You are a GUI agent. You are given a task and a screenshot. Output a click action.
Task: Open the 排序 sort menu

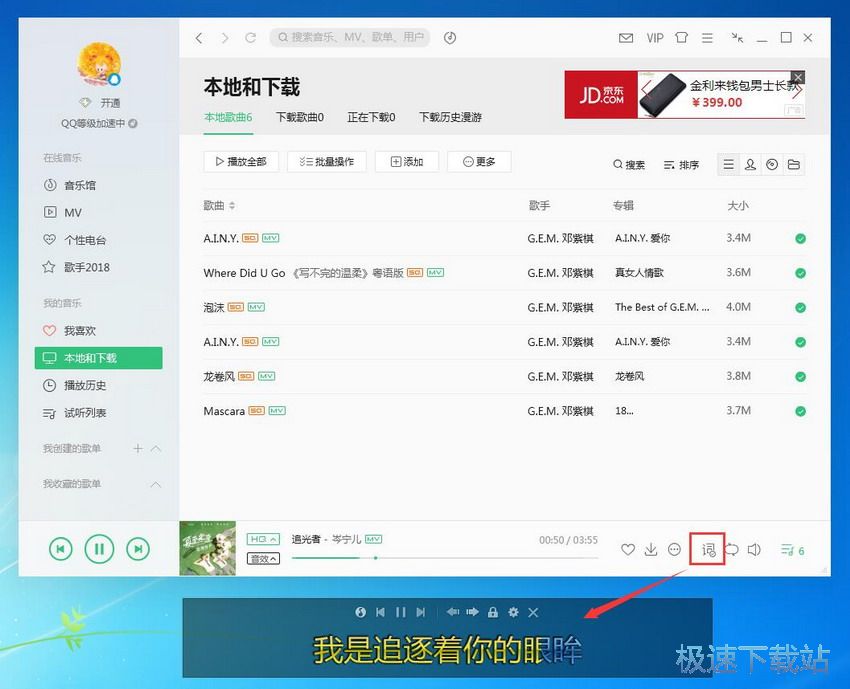(681, 165)
